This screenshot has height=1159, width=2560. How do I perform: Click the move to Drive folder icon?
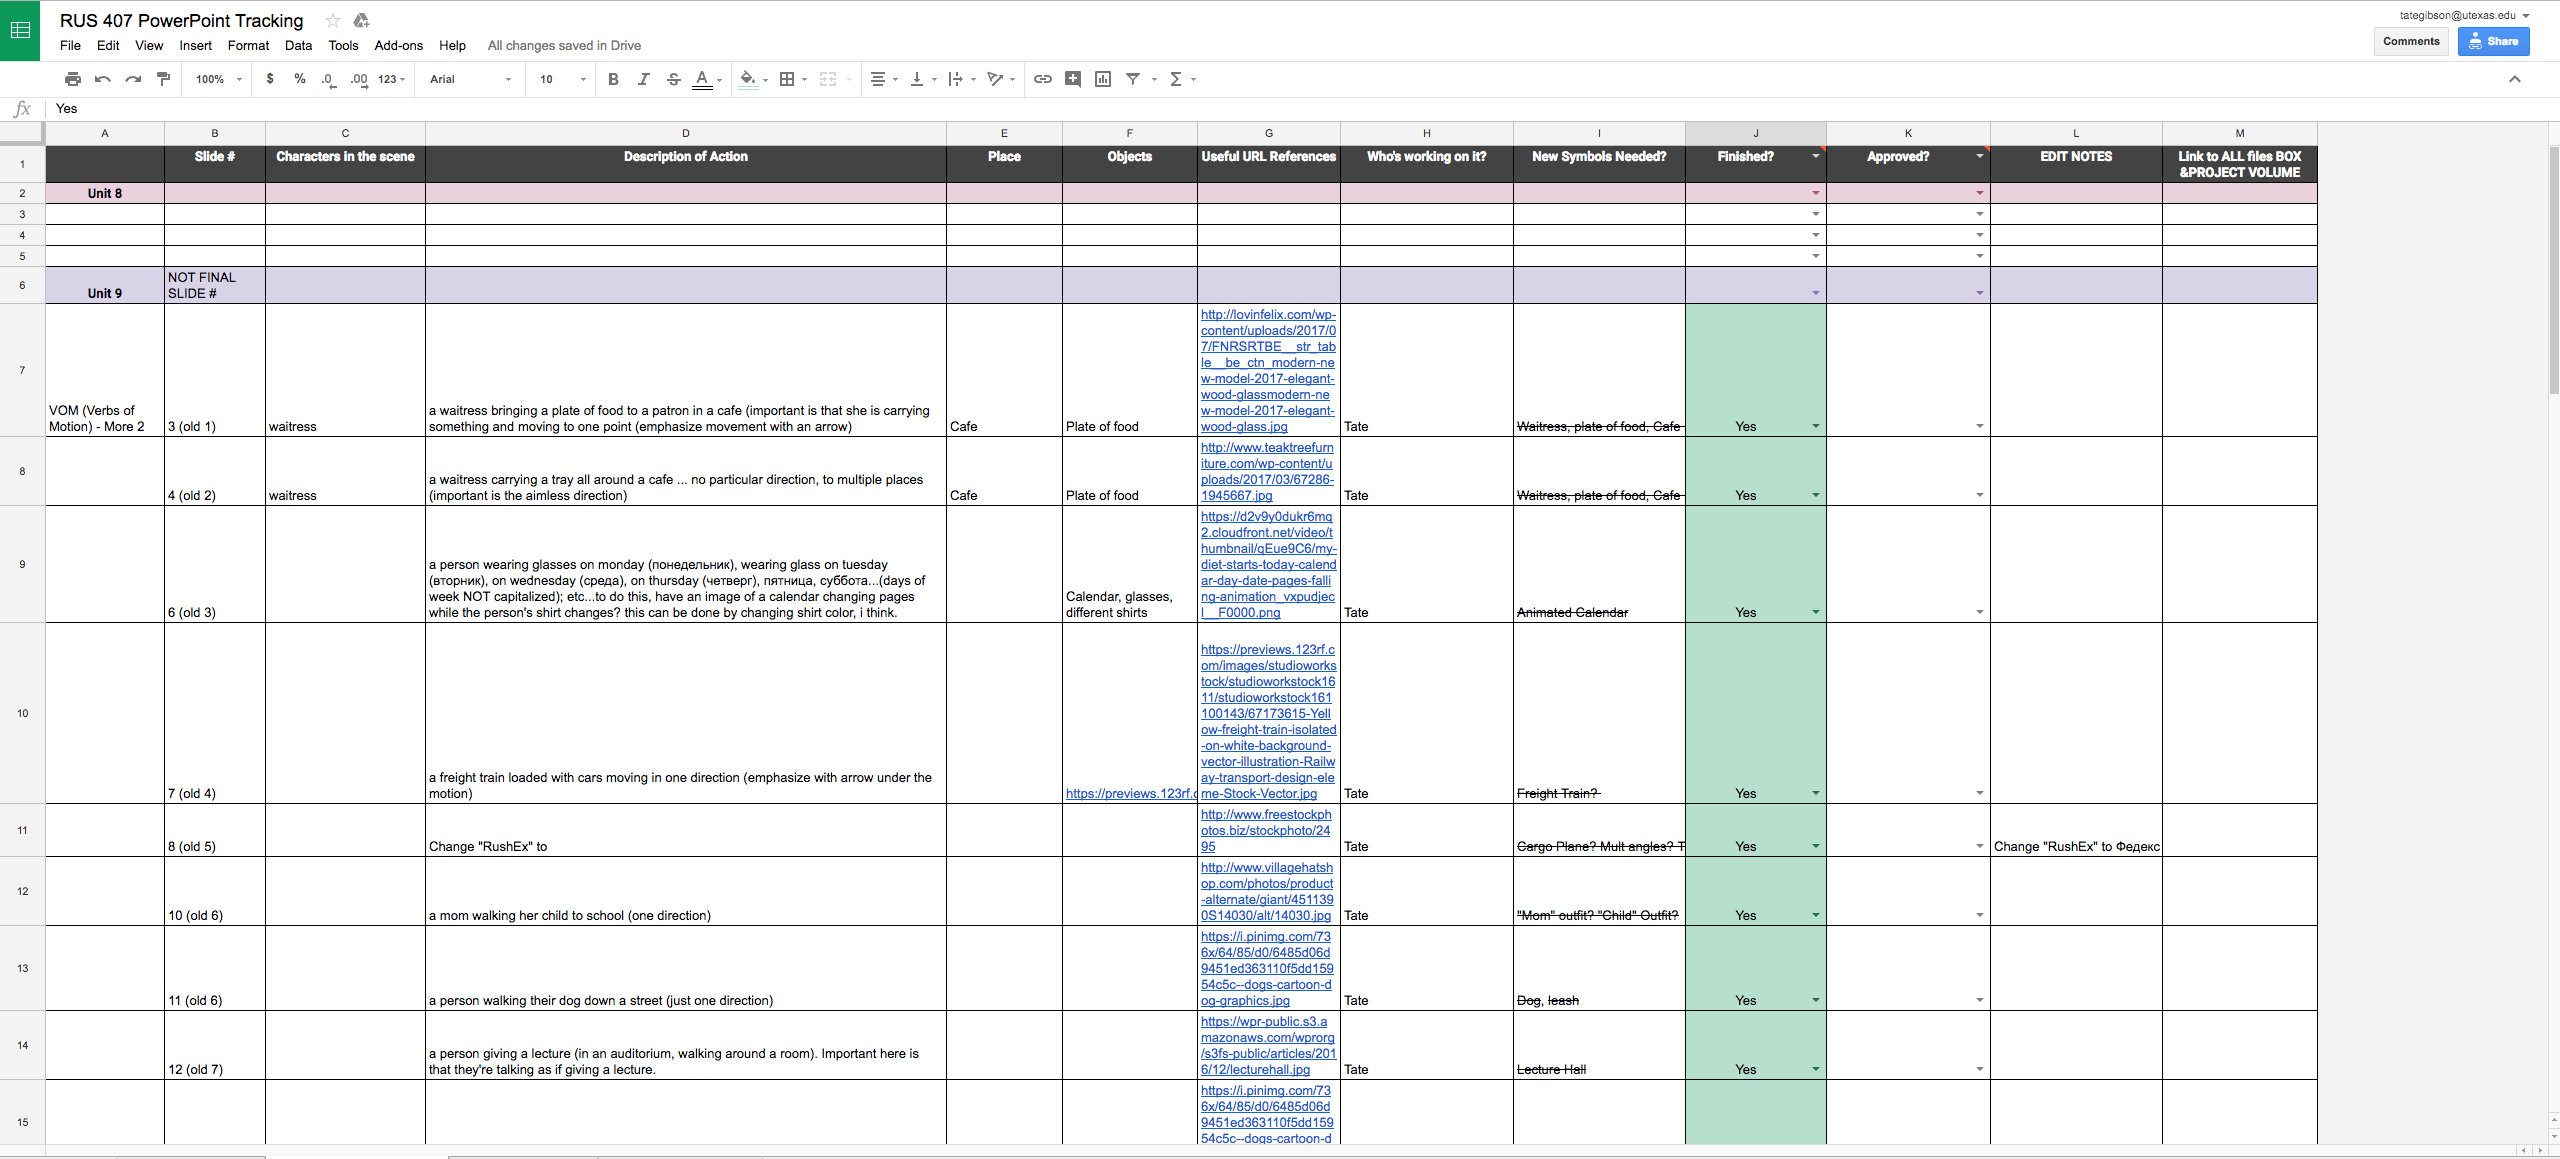tap(362, 20)
